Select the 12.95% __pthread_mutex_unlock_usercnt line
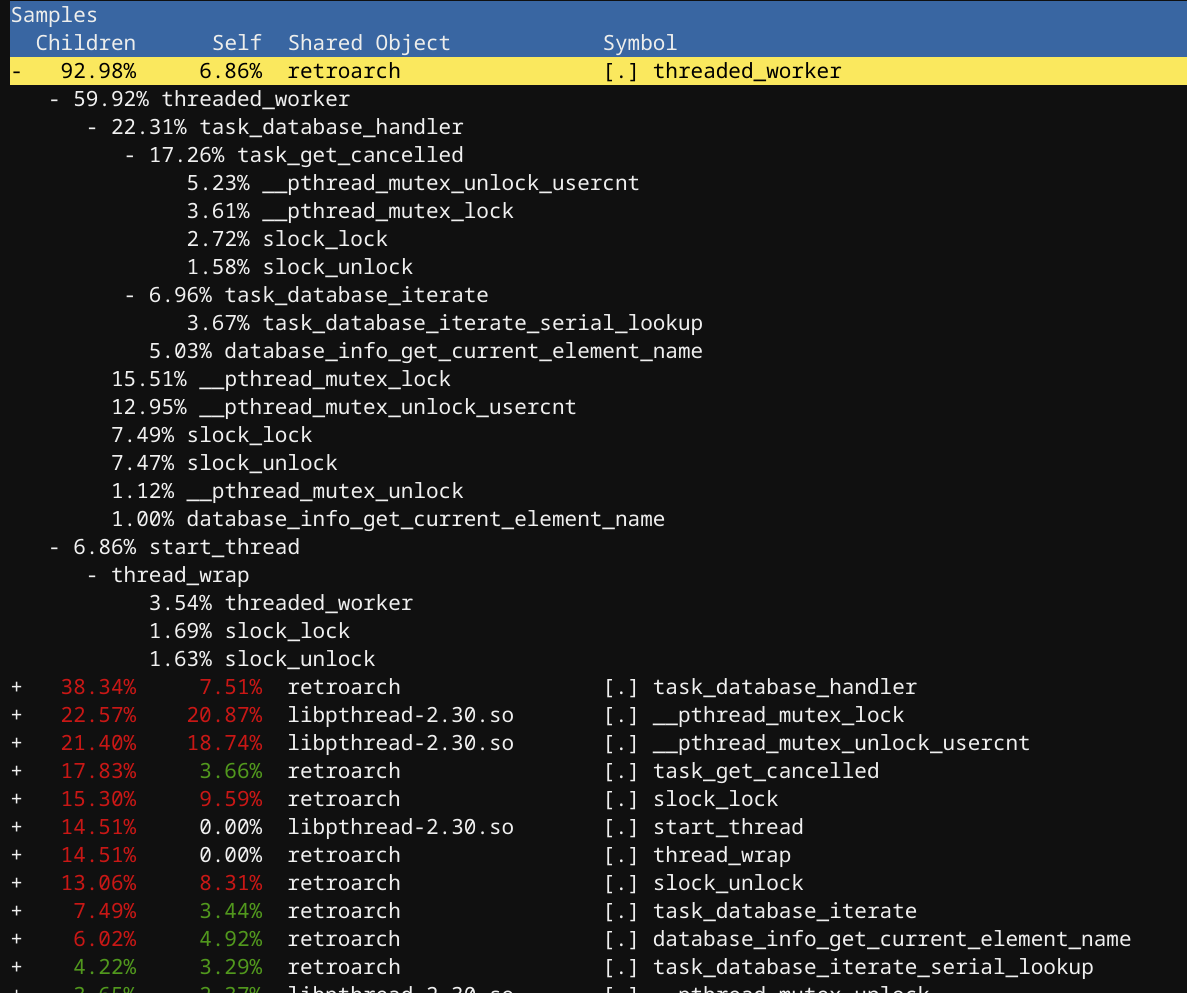This screenshot has width=1187, height=993. click(344, 407)
